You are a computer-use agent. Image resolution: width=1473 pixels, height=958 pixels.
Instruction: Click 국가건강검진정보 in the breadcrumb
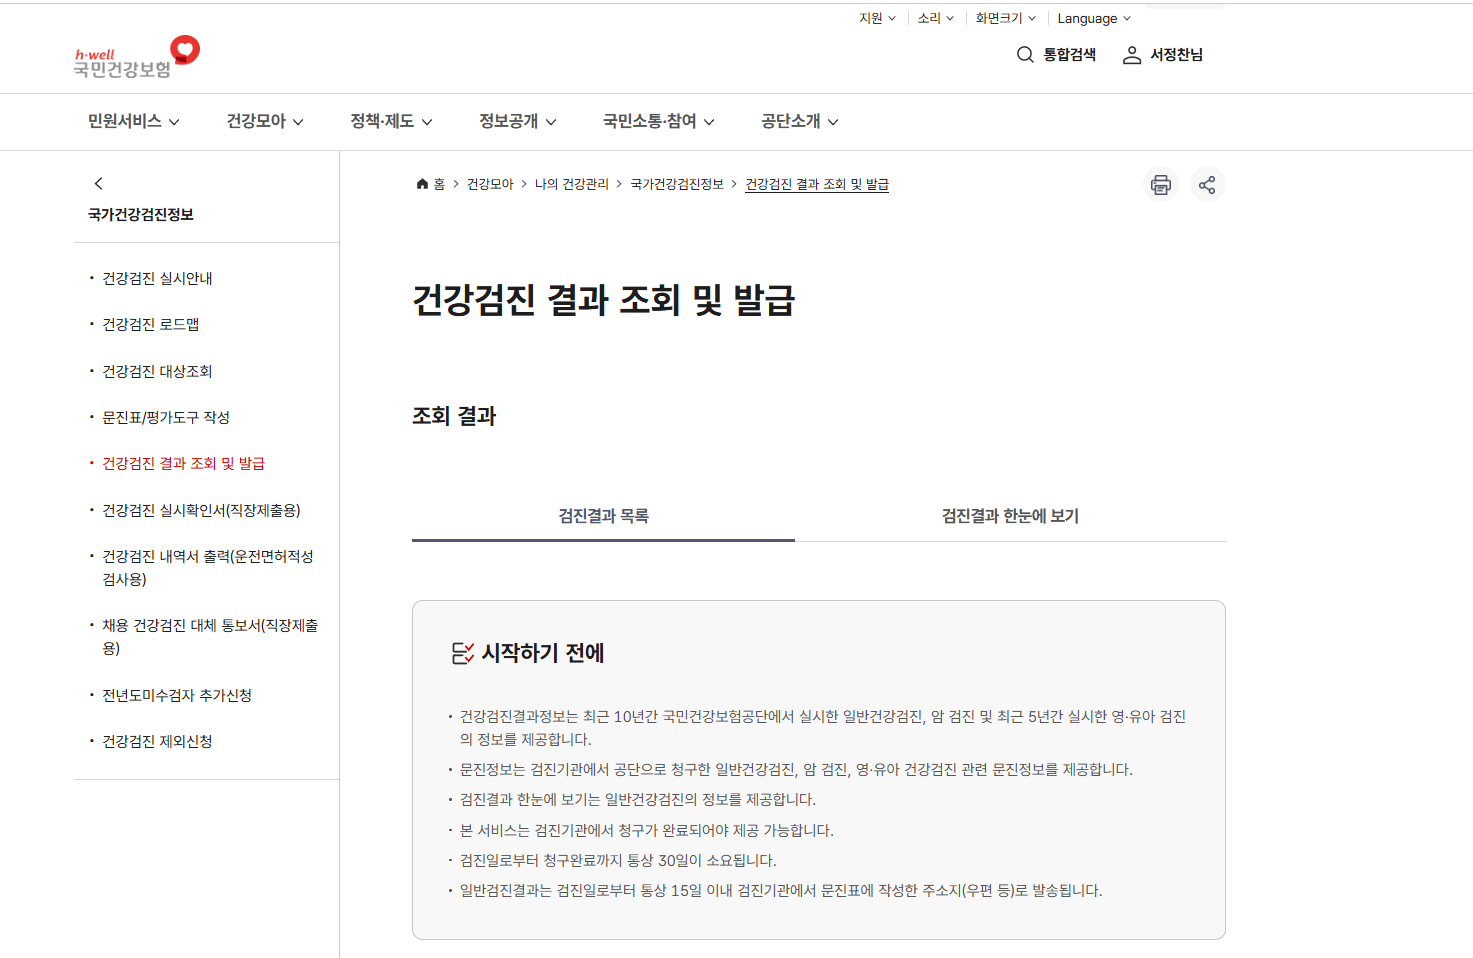[x=677, y=184]
